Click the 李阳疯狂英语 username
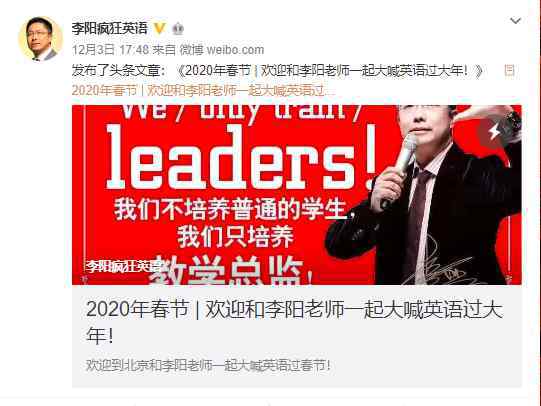541x406 pixels. pyautogui.click(x=110, y=28)
